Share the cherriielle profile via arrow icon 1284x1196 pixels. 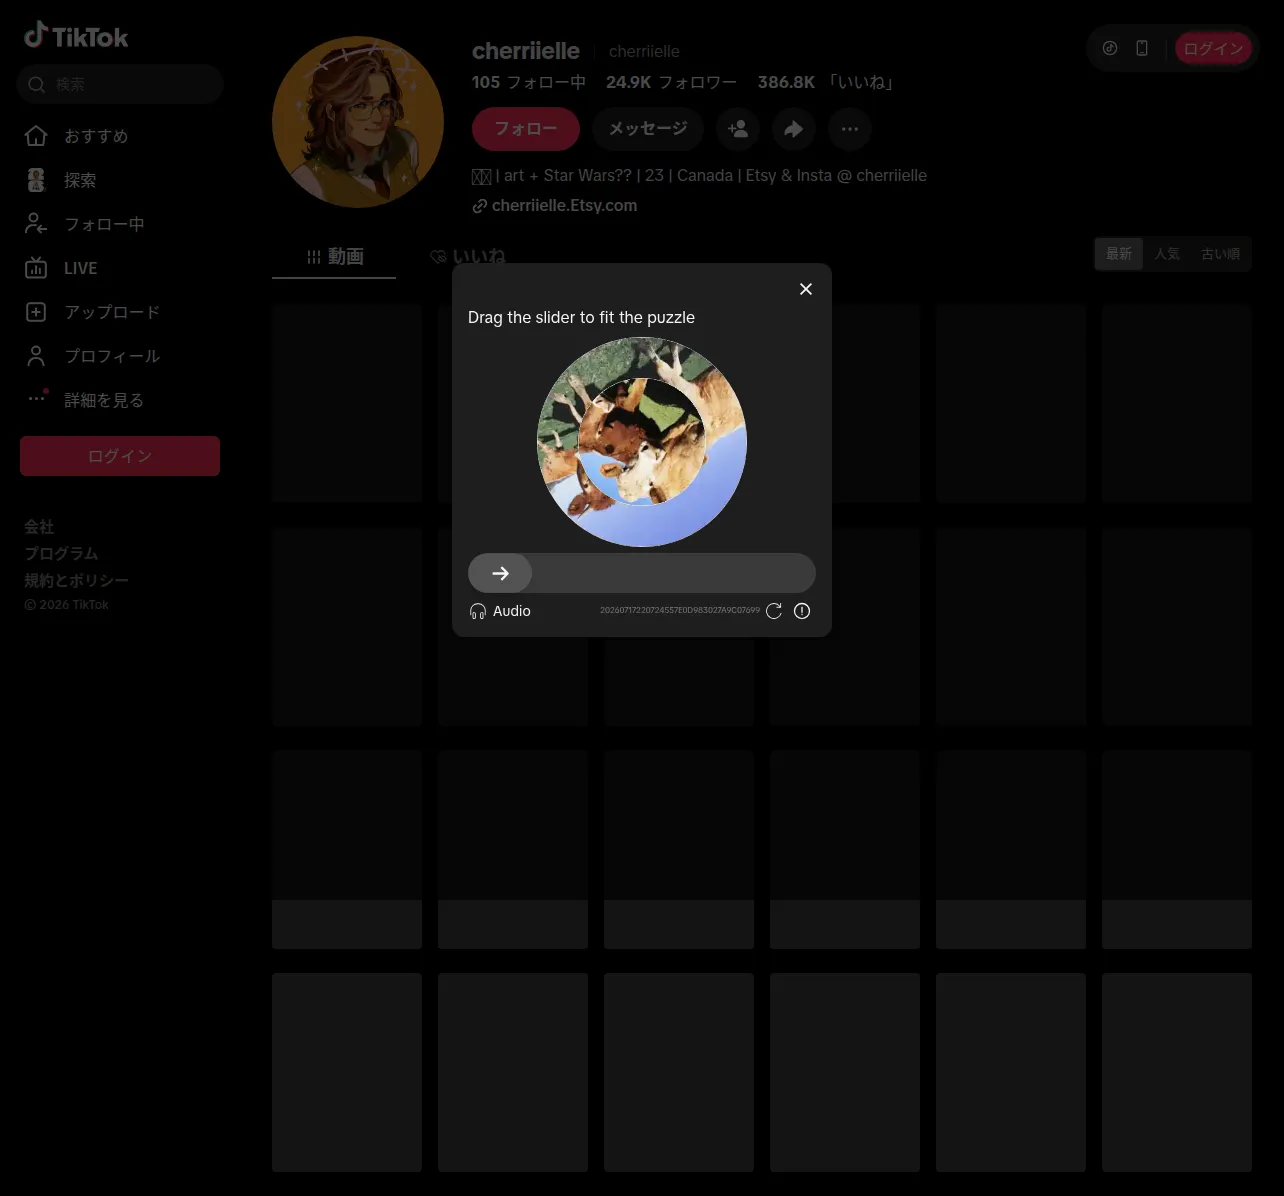tap(794, 129)
